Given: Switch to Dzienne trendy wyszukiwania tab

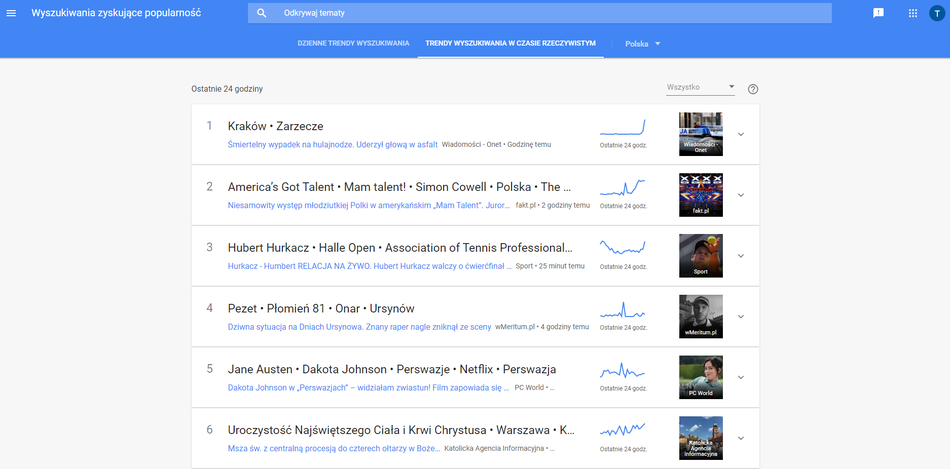Looking at the screenshot, I should click(x=353, y=44).
